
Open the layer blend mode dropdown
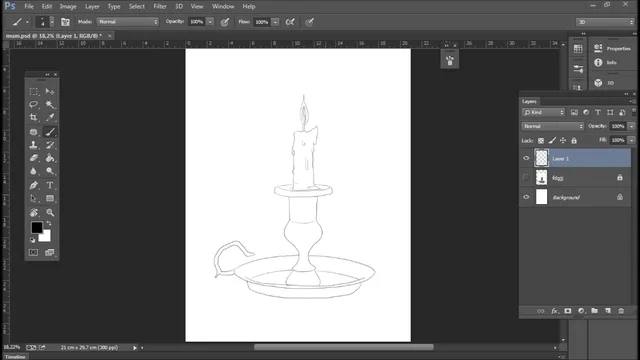pyautogui.click(x=553, y=127)
